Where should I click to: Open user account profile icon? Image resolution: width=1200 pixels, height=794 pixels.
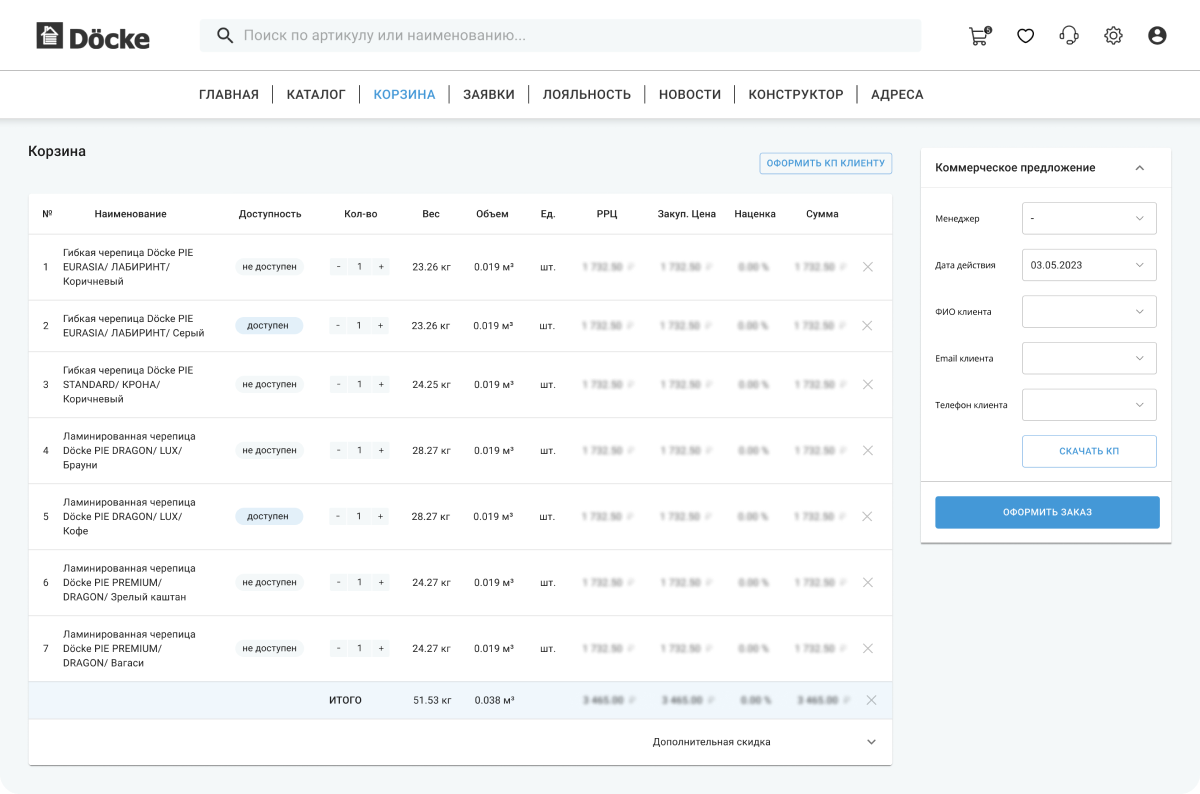1157,36
